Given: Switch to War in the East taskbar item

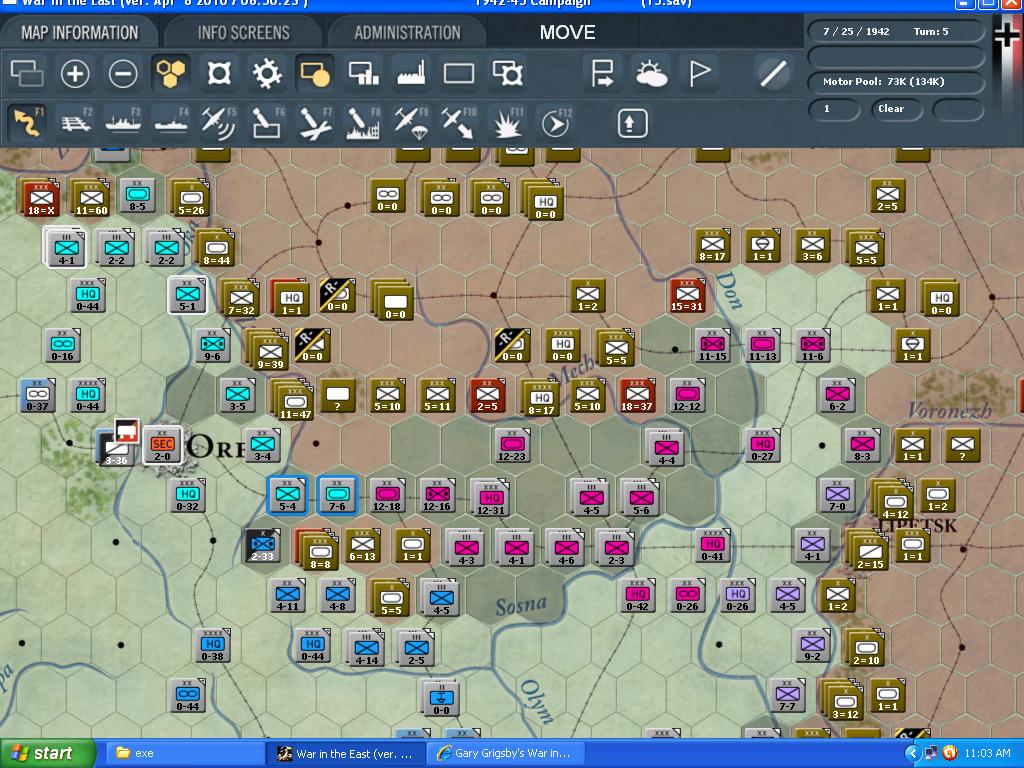Looking at the screenshot, I should tap(346, 754).
